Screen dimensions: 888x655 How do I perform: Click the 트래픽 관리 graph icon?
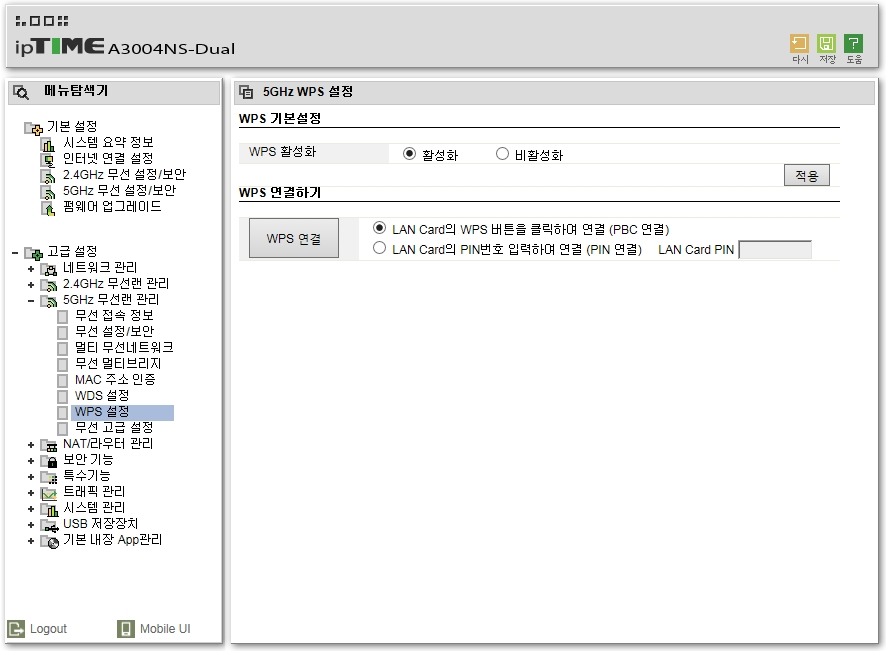point(49,494)
